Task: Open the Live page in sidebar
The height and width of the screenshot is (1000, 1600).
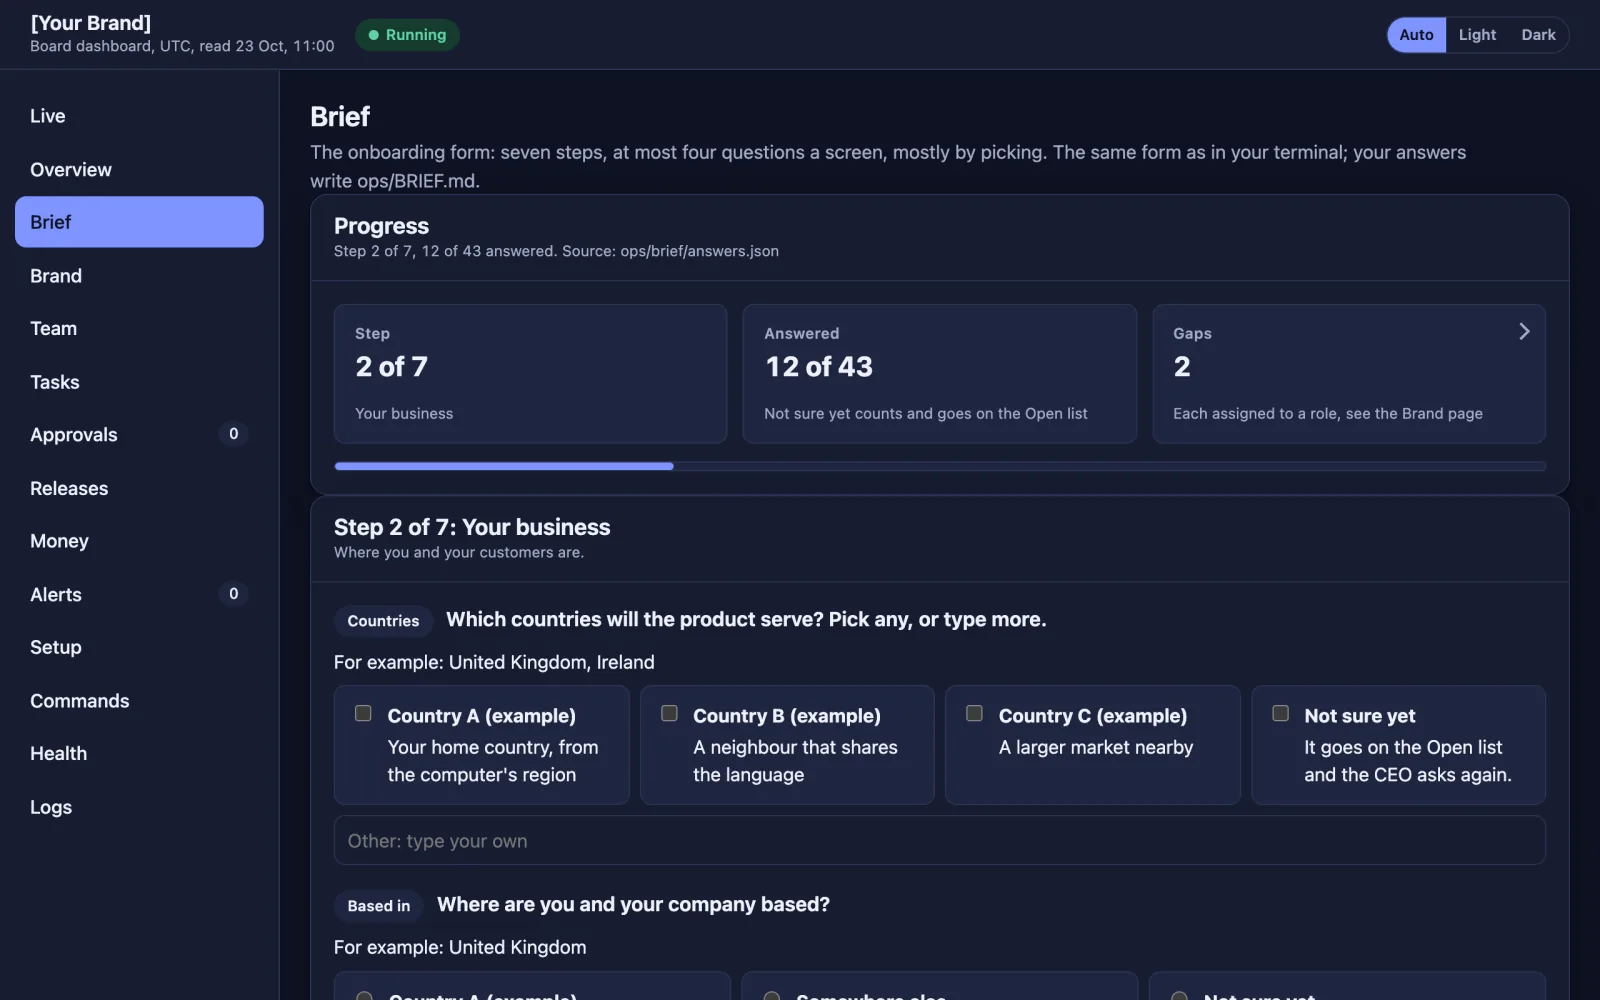Action: click(139, 116)
